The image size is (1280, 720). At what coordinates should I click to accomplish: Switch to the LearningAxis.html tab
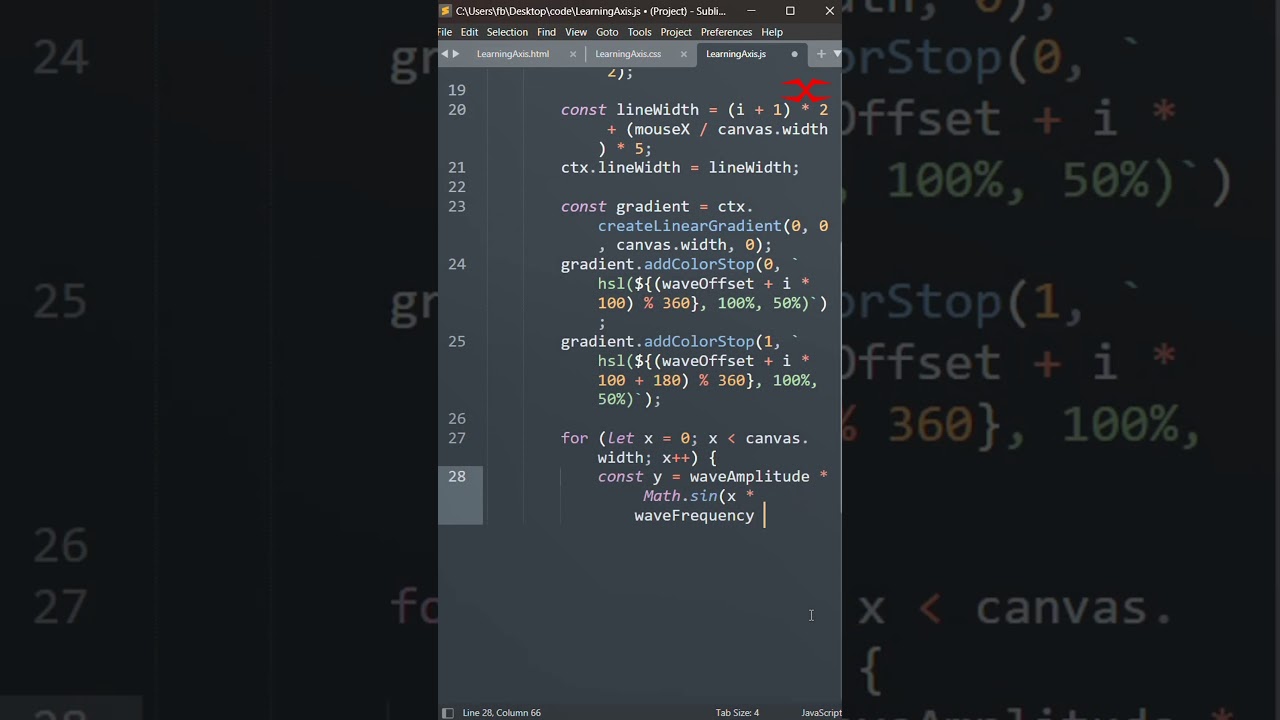coord(513,54)
